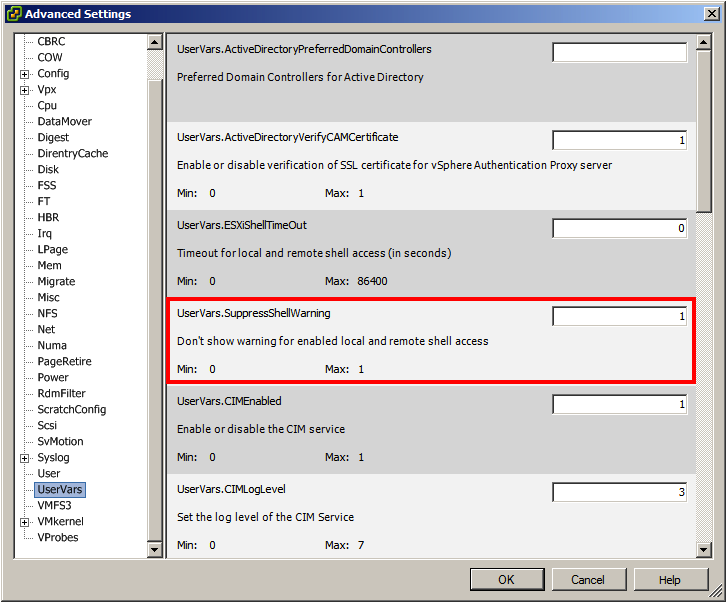Click the vSphere icon in title bar
The image size is (726, 602).
(14, 14)
